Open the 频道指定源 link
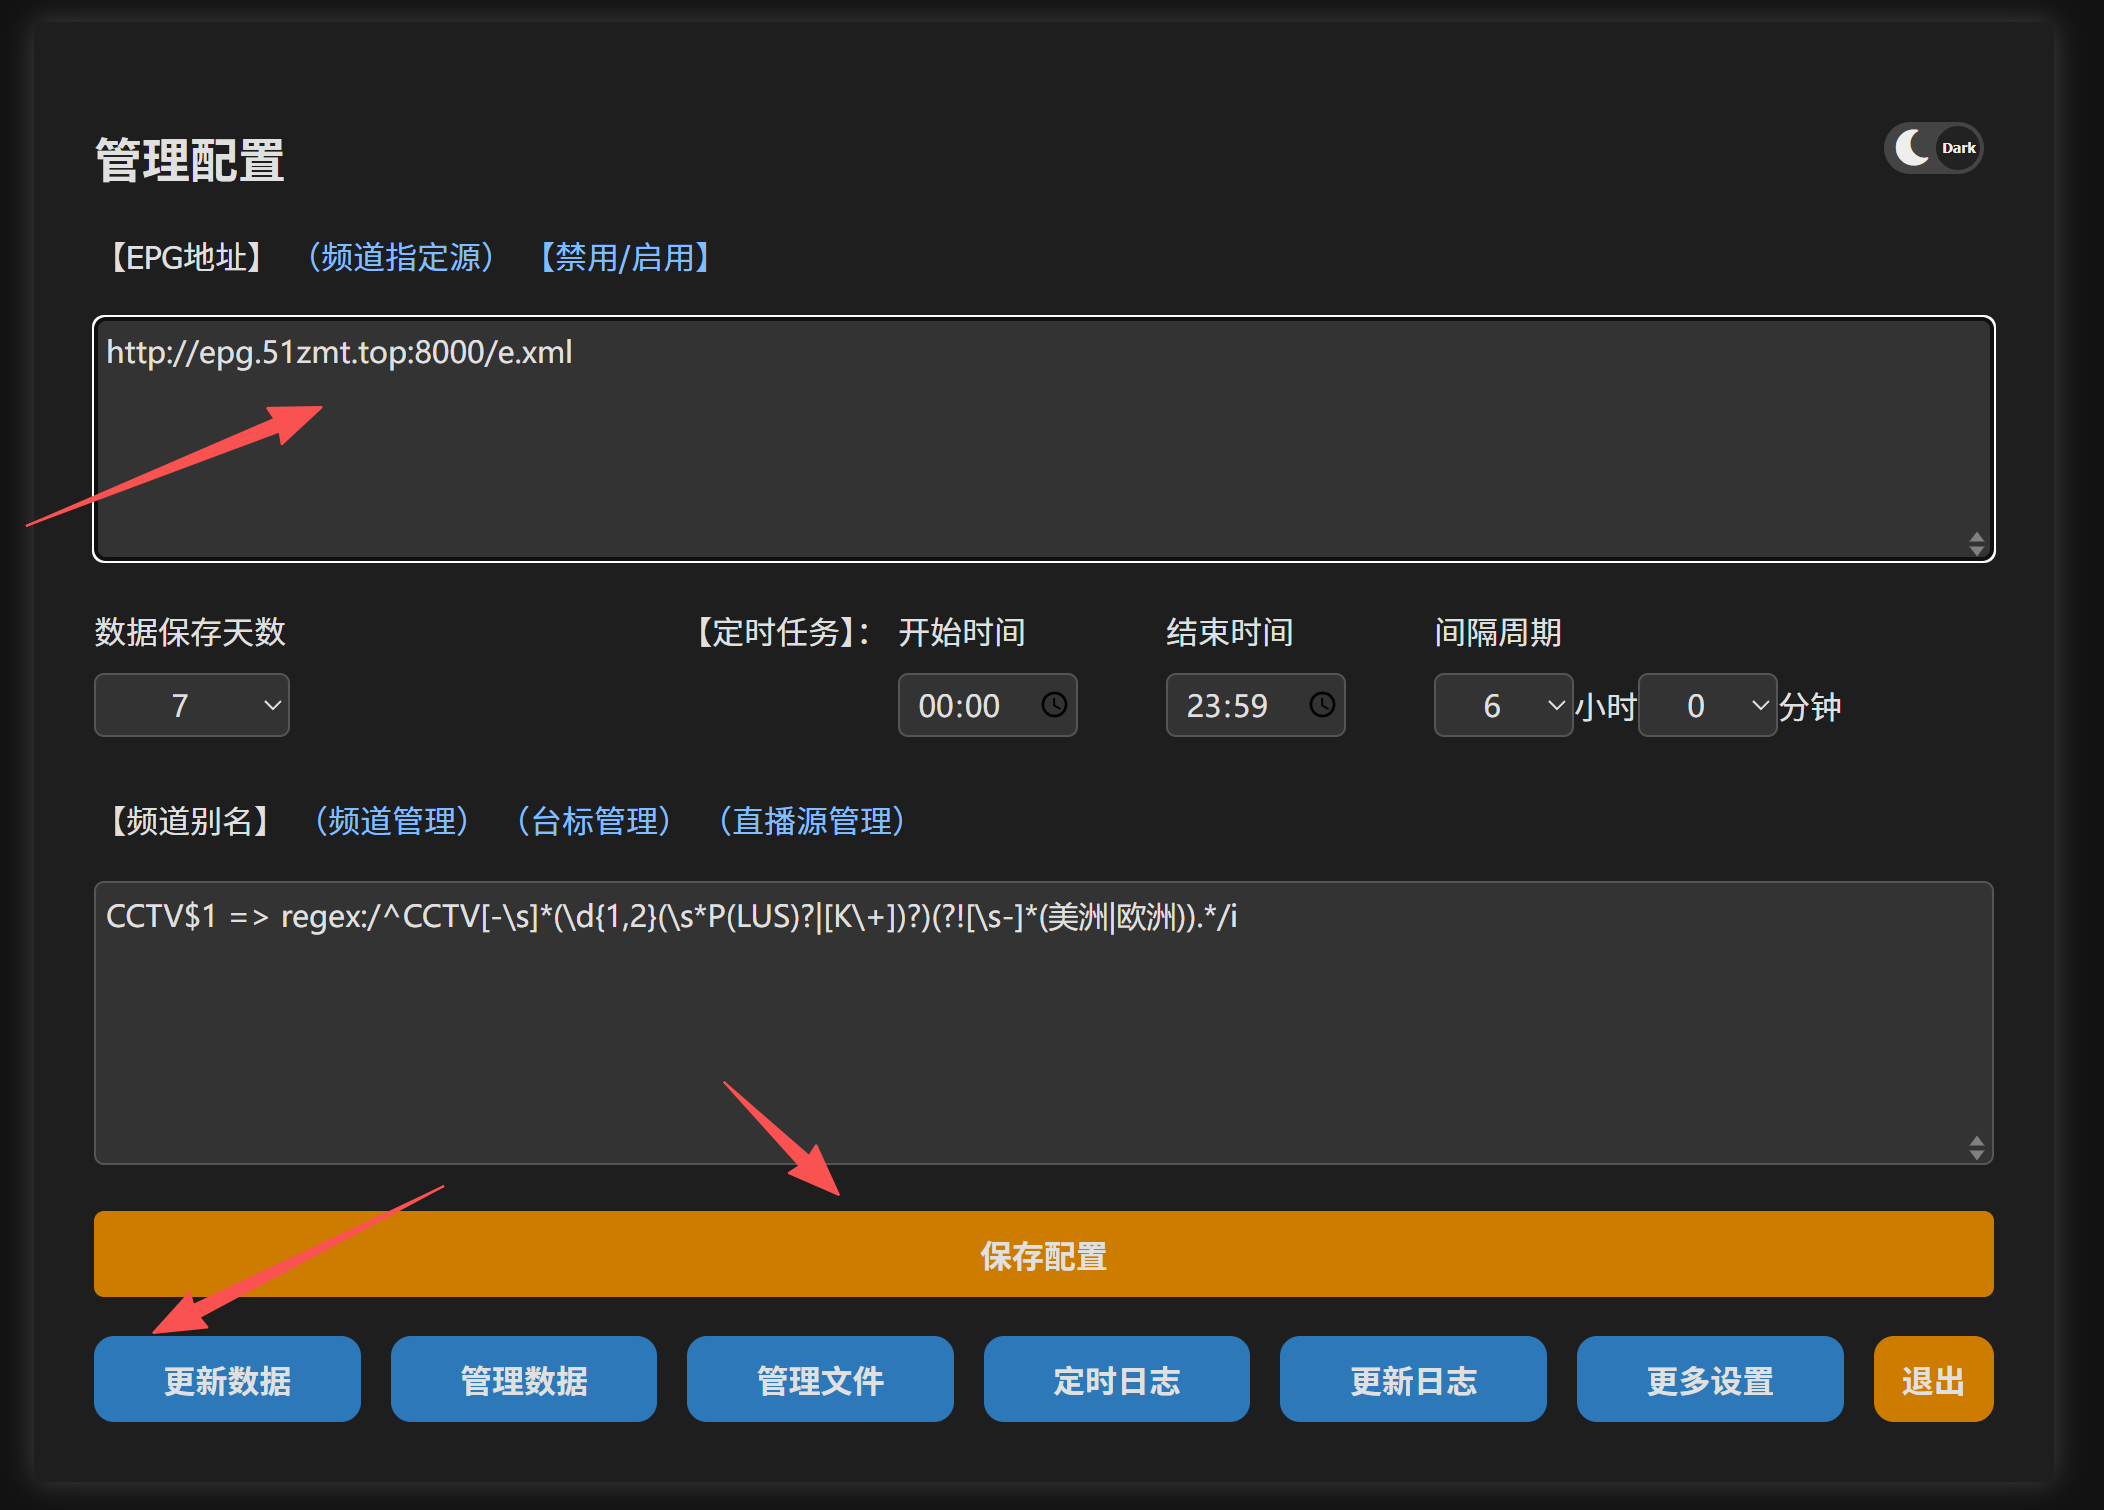 tap(401, 258)
